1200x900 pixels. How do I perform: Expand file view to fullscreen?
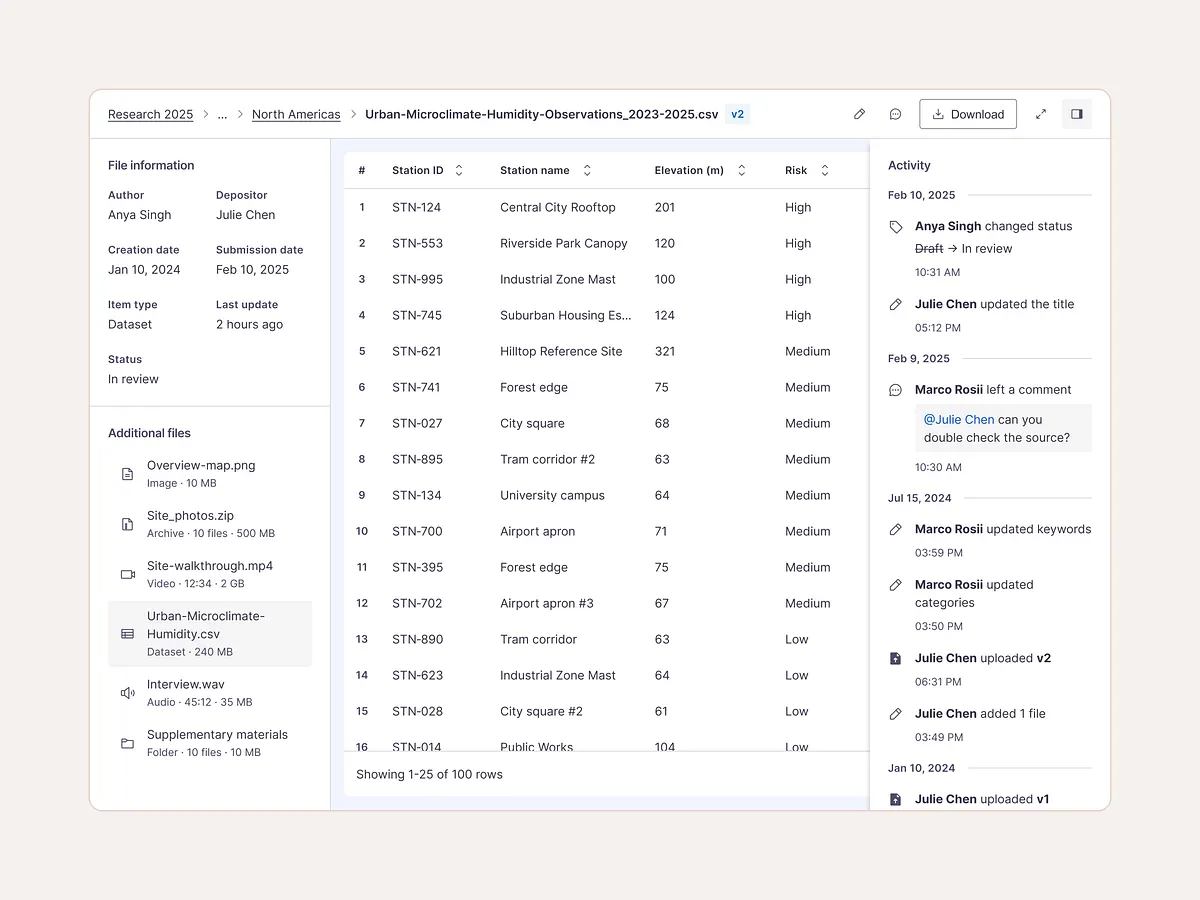coord(1041,114)
